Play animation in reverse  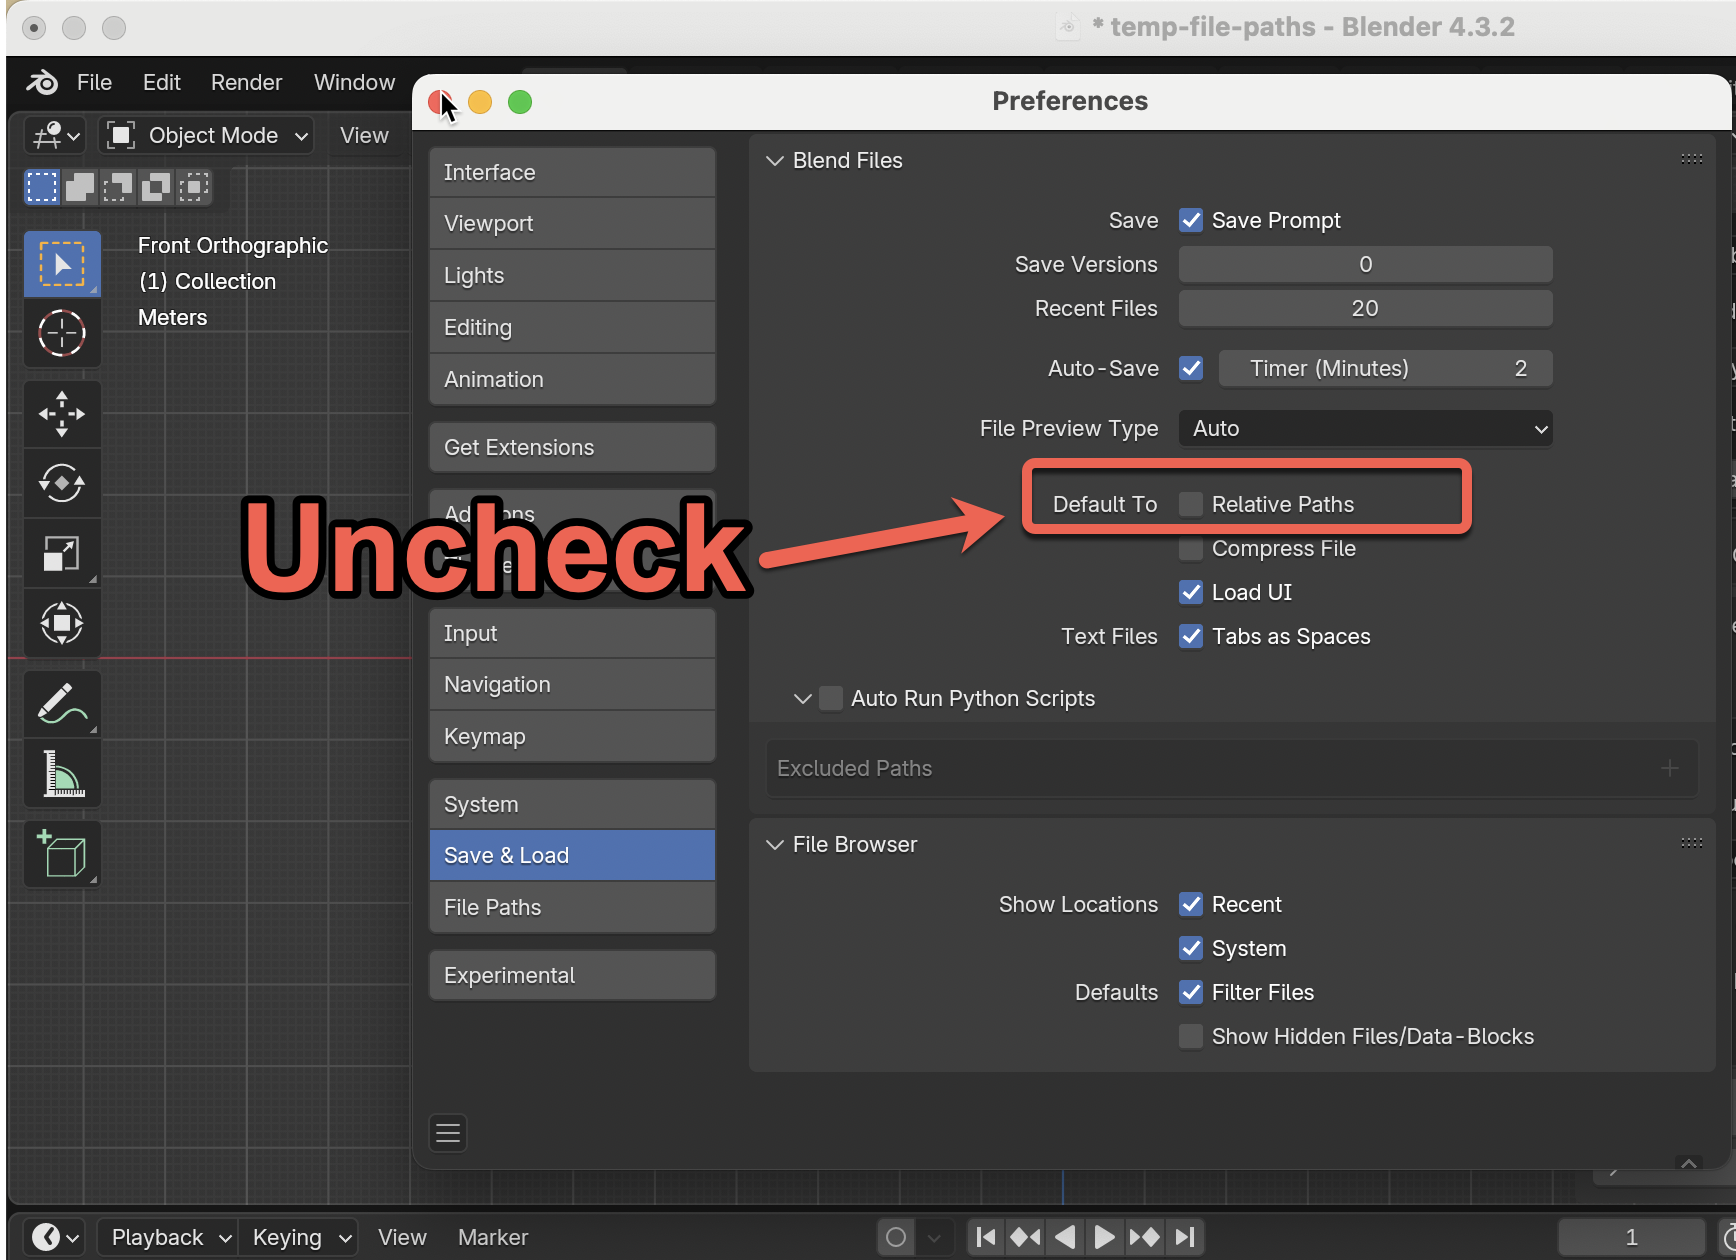click(1065, 1237)
